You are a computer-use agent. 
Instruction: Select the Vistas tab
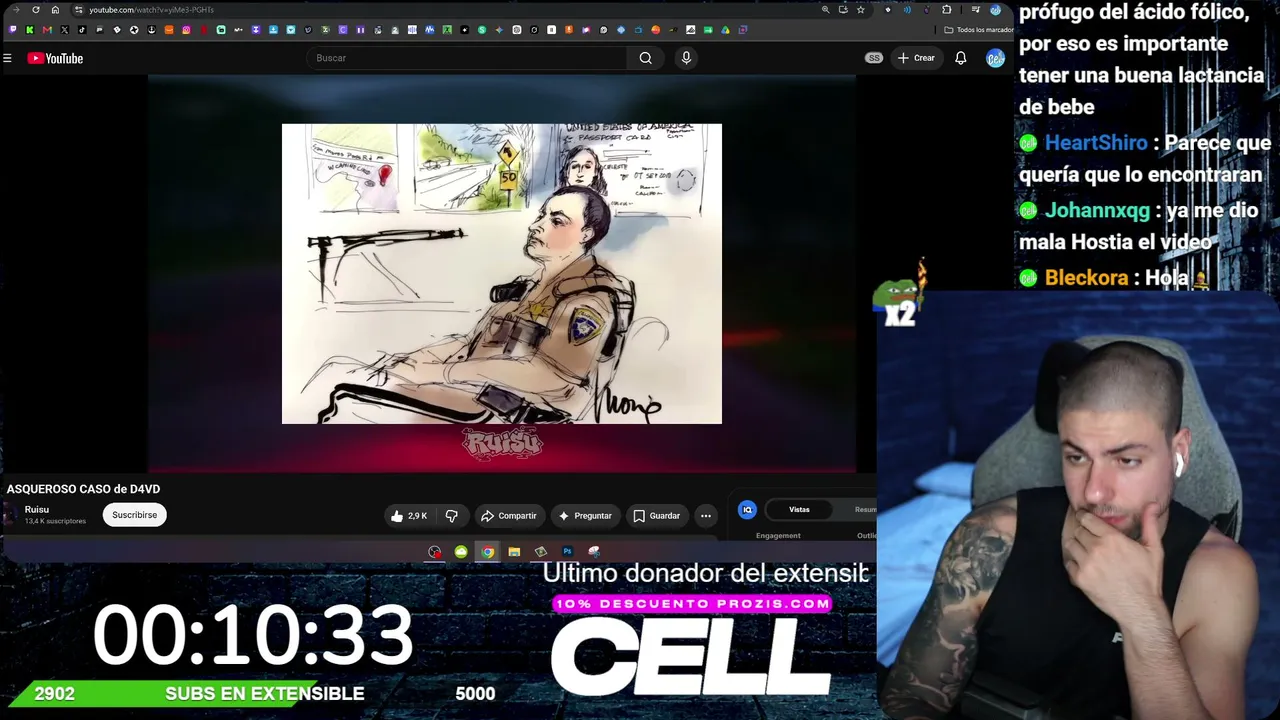point(799,510)
